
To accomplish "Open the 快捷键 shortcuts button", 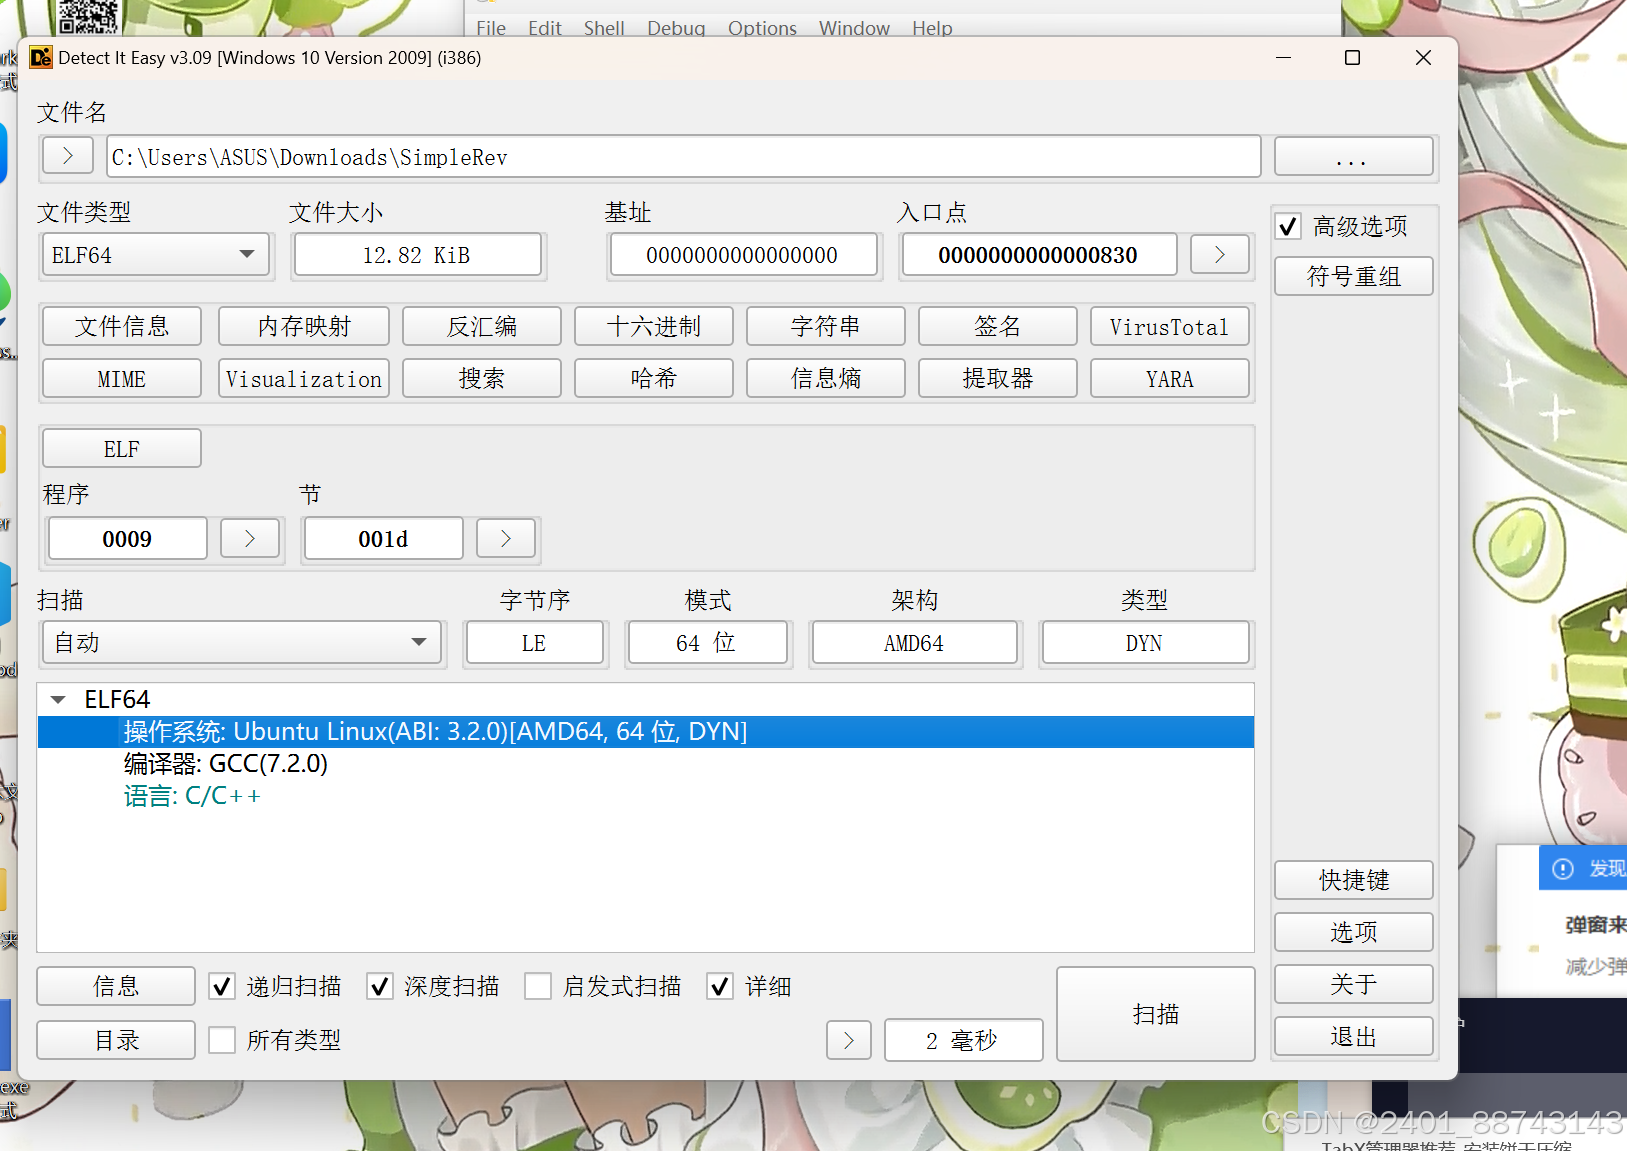I will (1354, 880).
